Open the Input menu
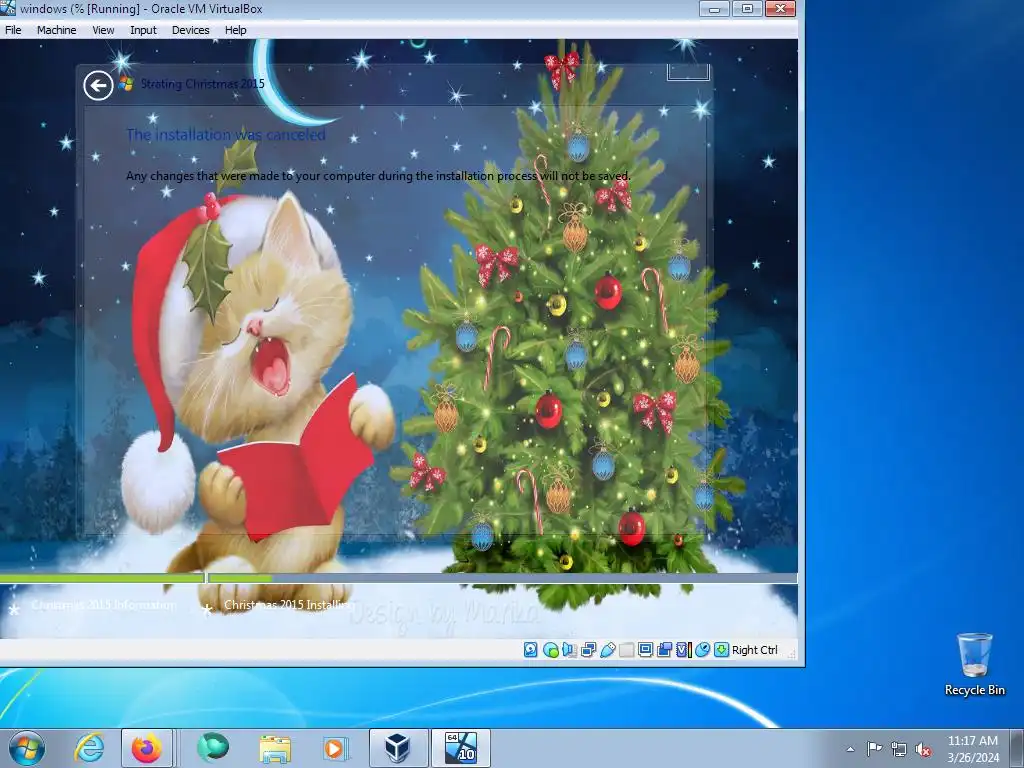 pos(143,30)
